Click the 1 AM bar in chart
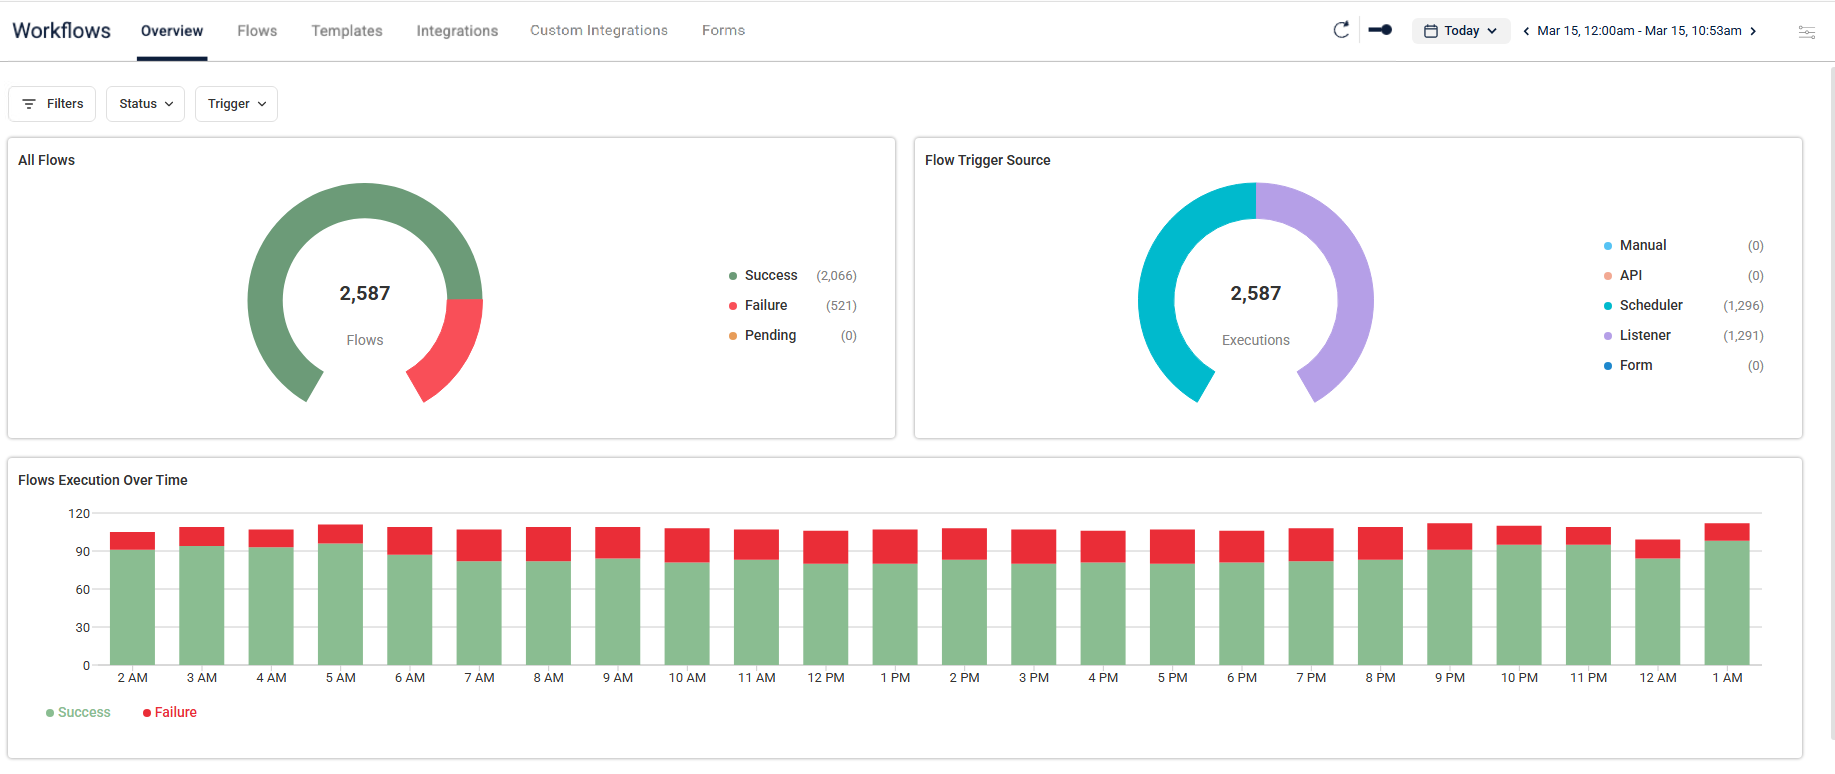 pyautogui.click(x=1726, y=594)
